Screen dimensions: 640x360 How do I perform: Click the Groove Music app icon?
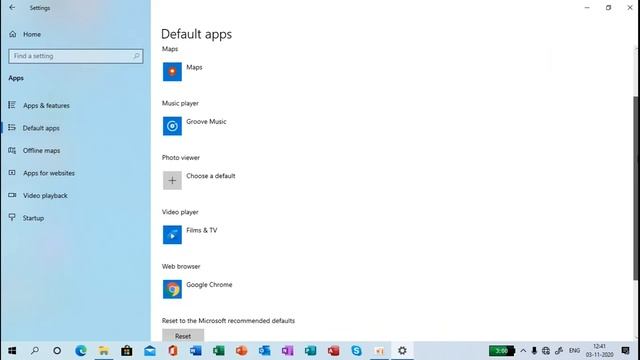172,126
